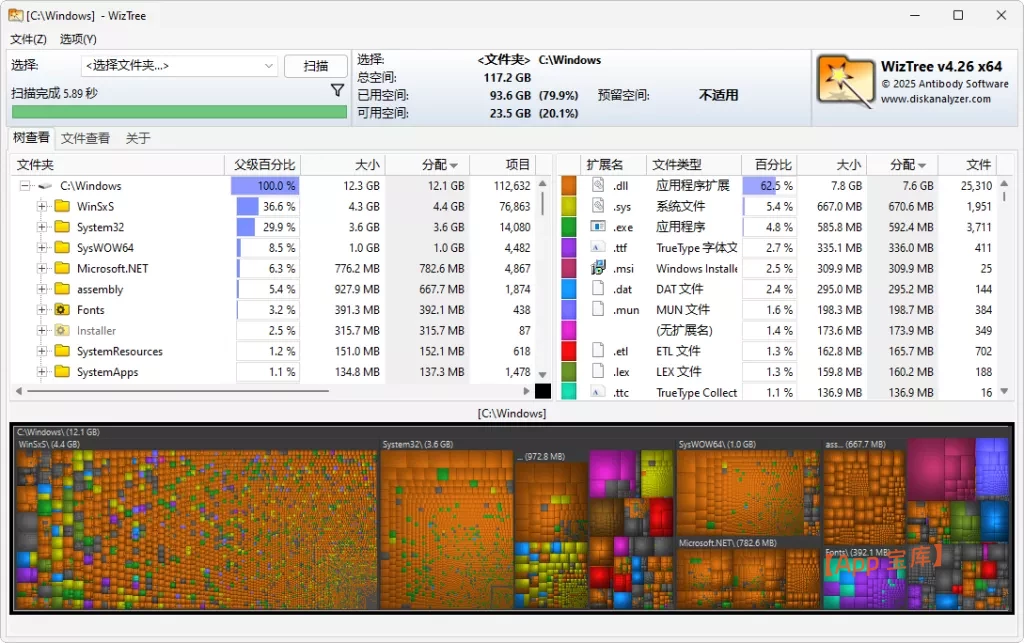Click the SysWOW64 block in treemap

[745, 490]
